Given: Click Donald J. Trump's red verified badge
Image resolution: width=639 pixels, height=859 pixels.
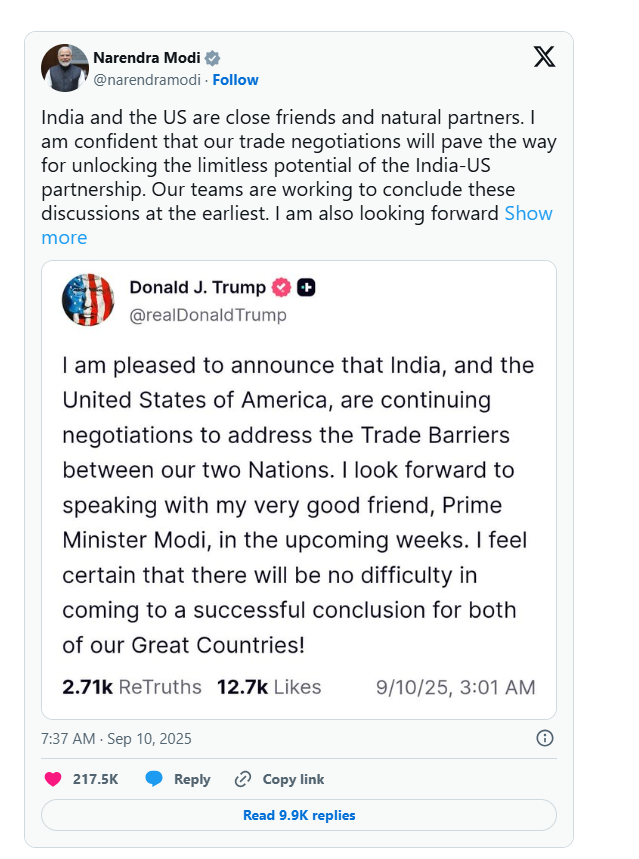Looking at the screenshot, I should pos(282,288).
